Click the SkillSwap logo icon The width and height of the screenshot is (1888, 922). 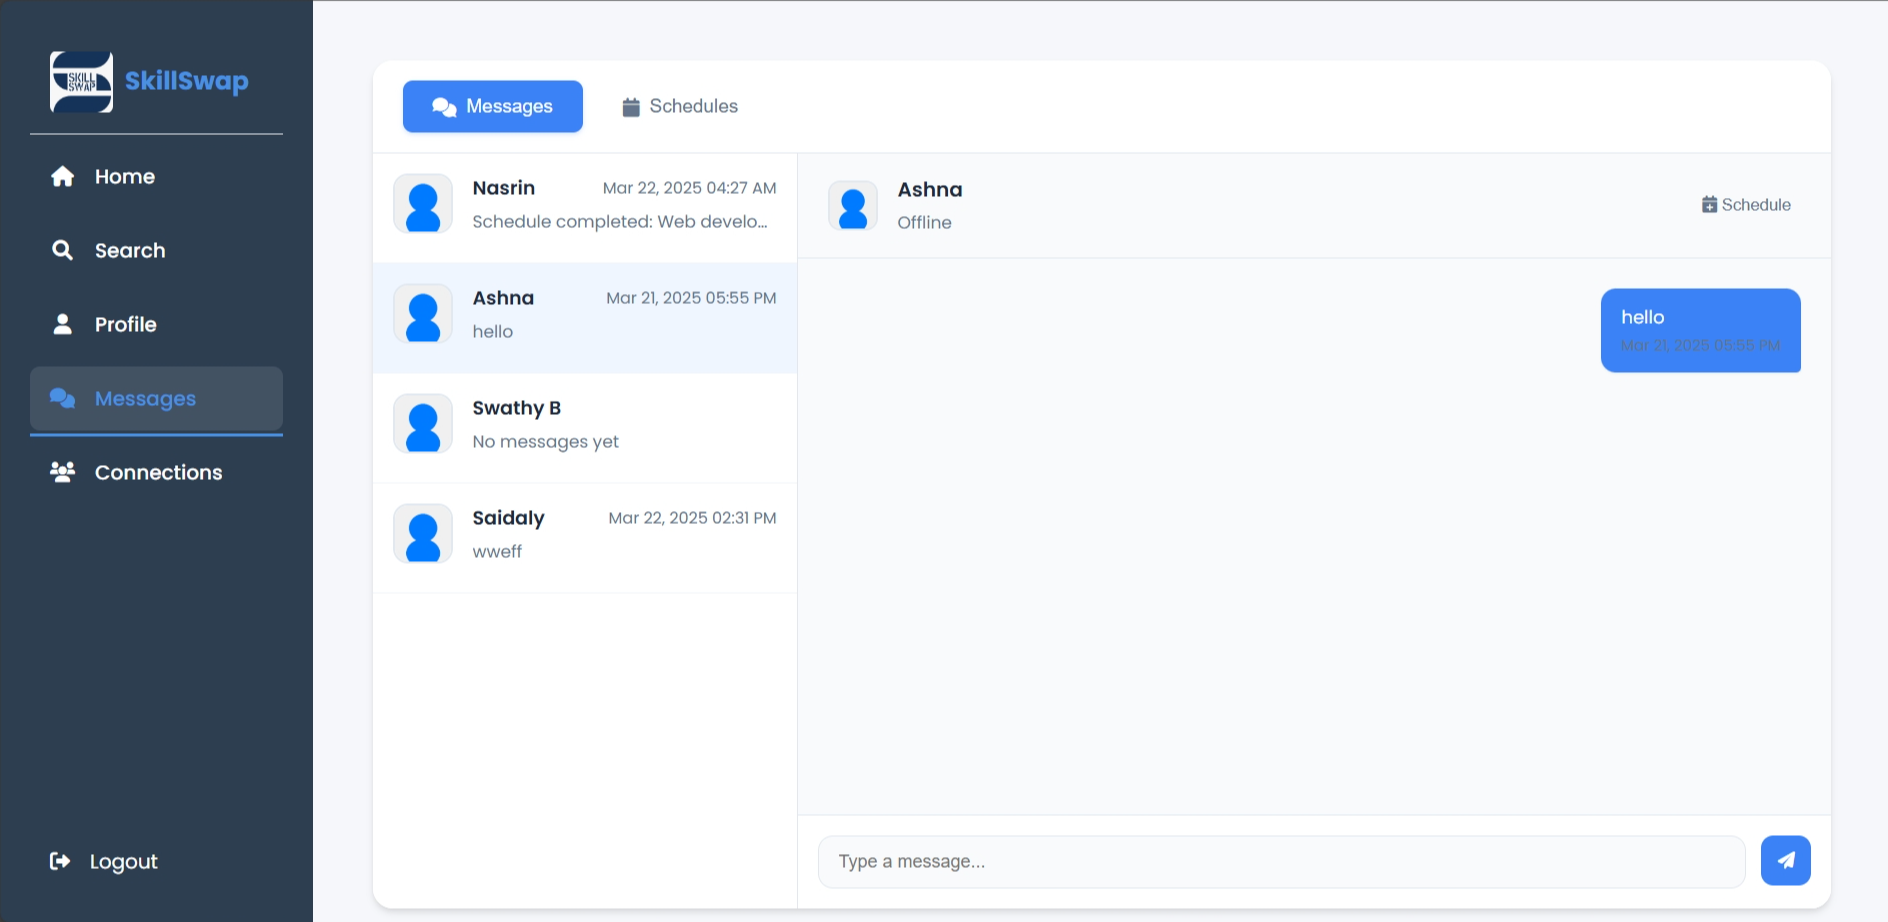tap(81, 82)
